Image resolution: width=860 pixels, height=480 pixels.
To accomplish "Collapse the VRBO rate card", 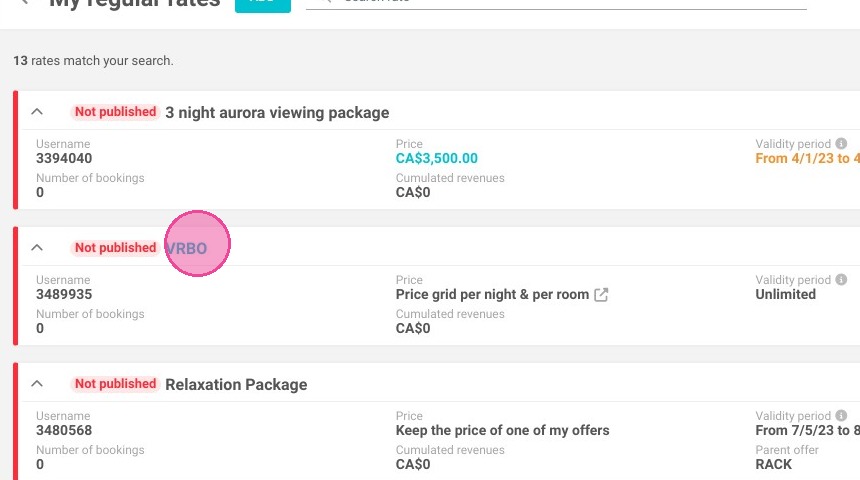I will point(37,248).
